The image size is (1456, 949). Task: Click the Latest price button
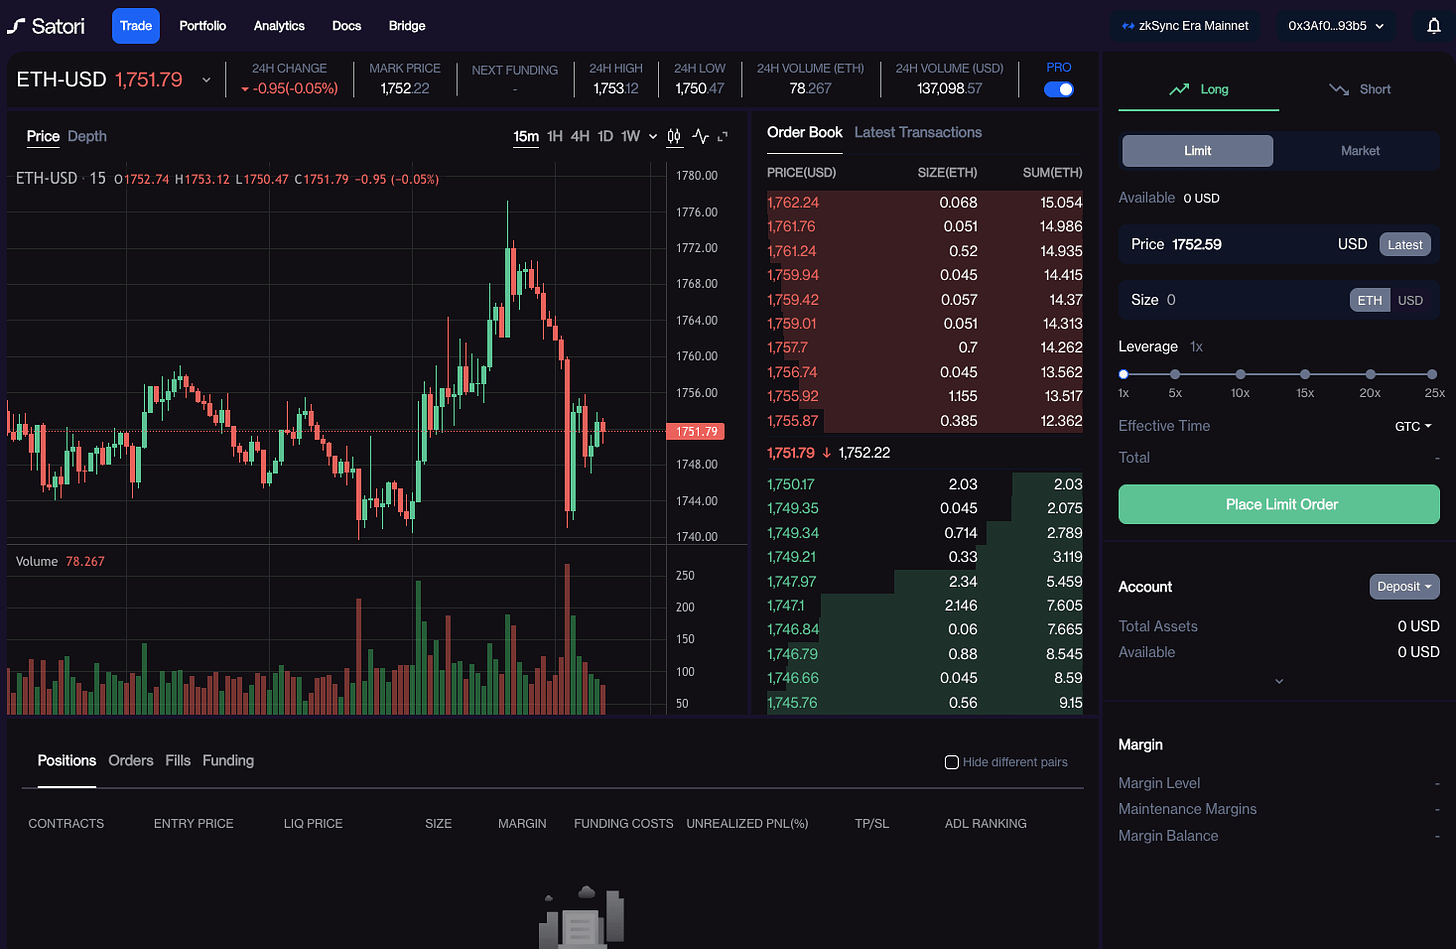tap(1405, 245)
